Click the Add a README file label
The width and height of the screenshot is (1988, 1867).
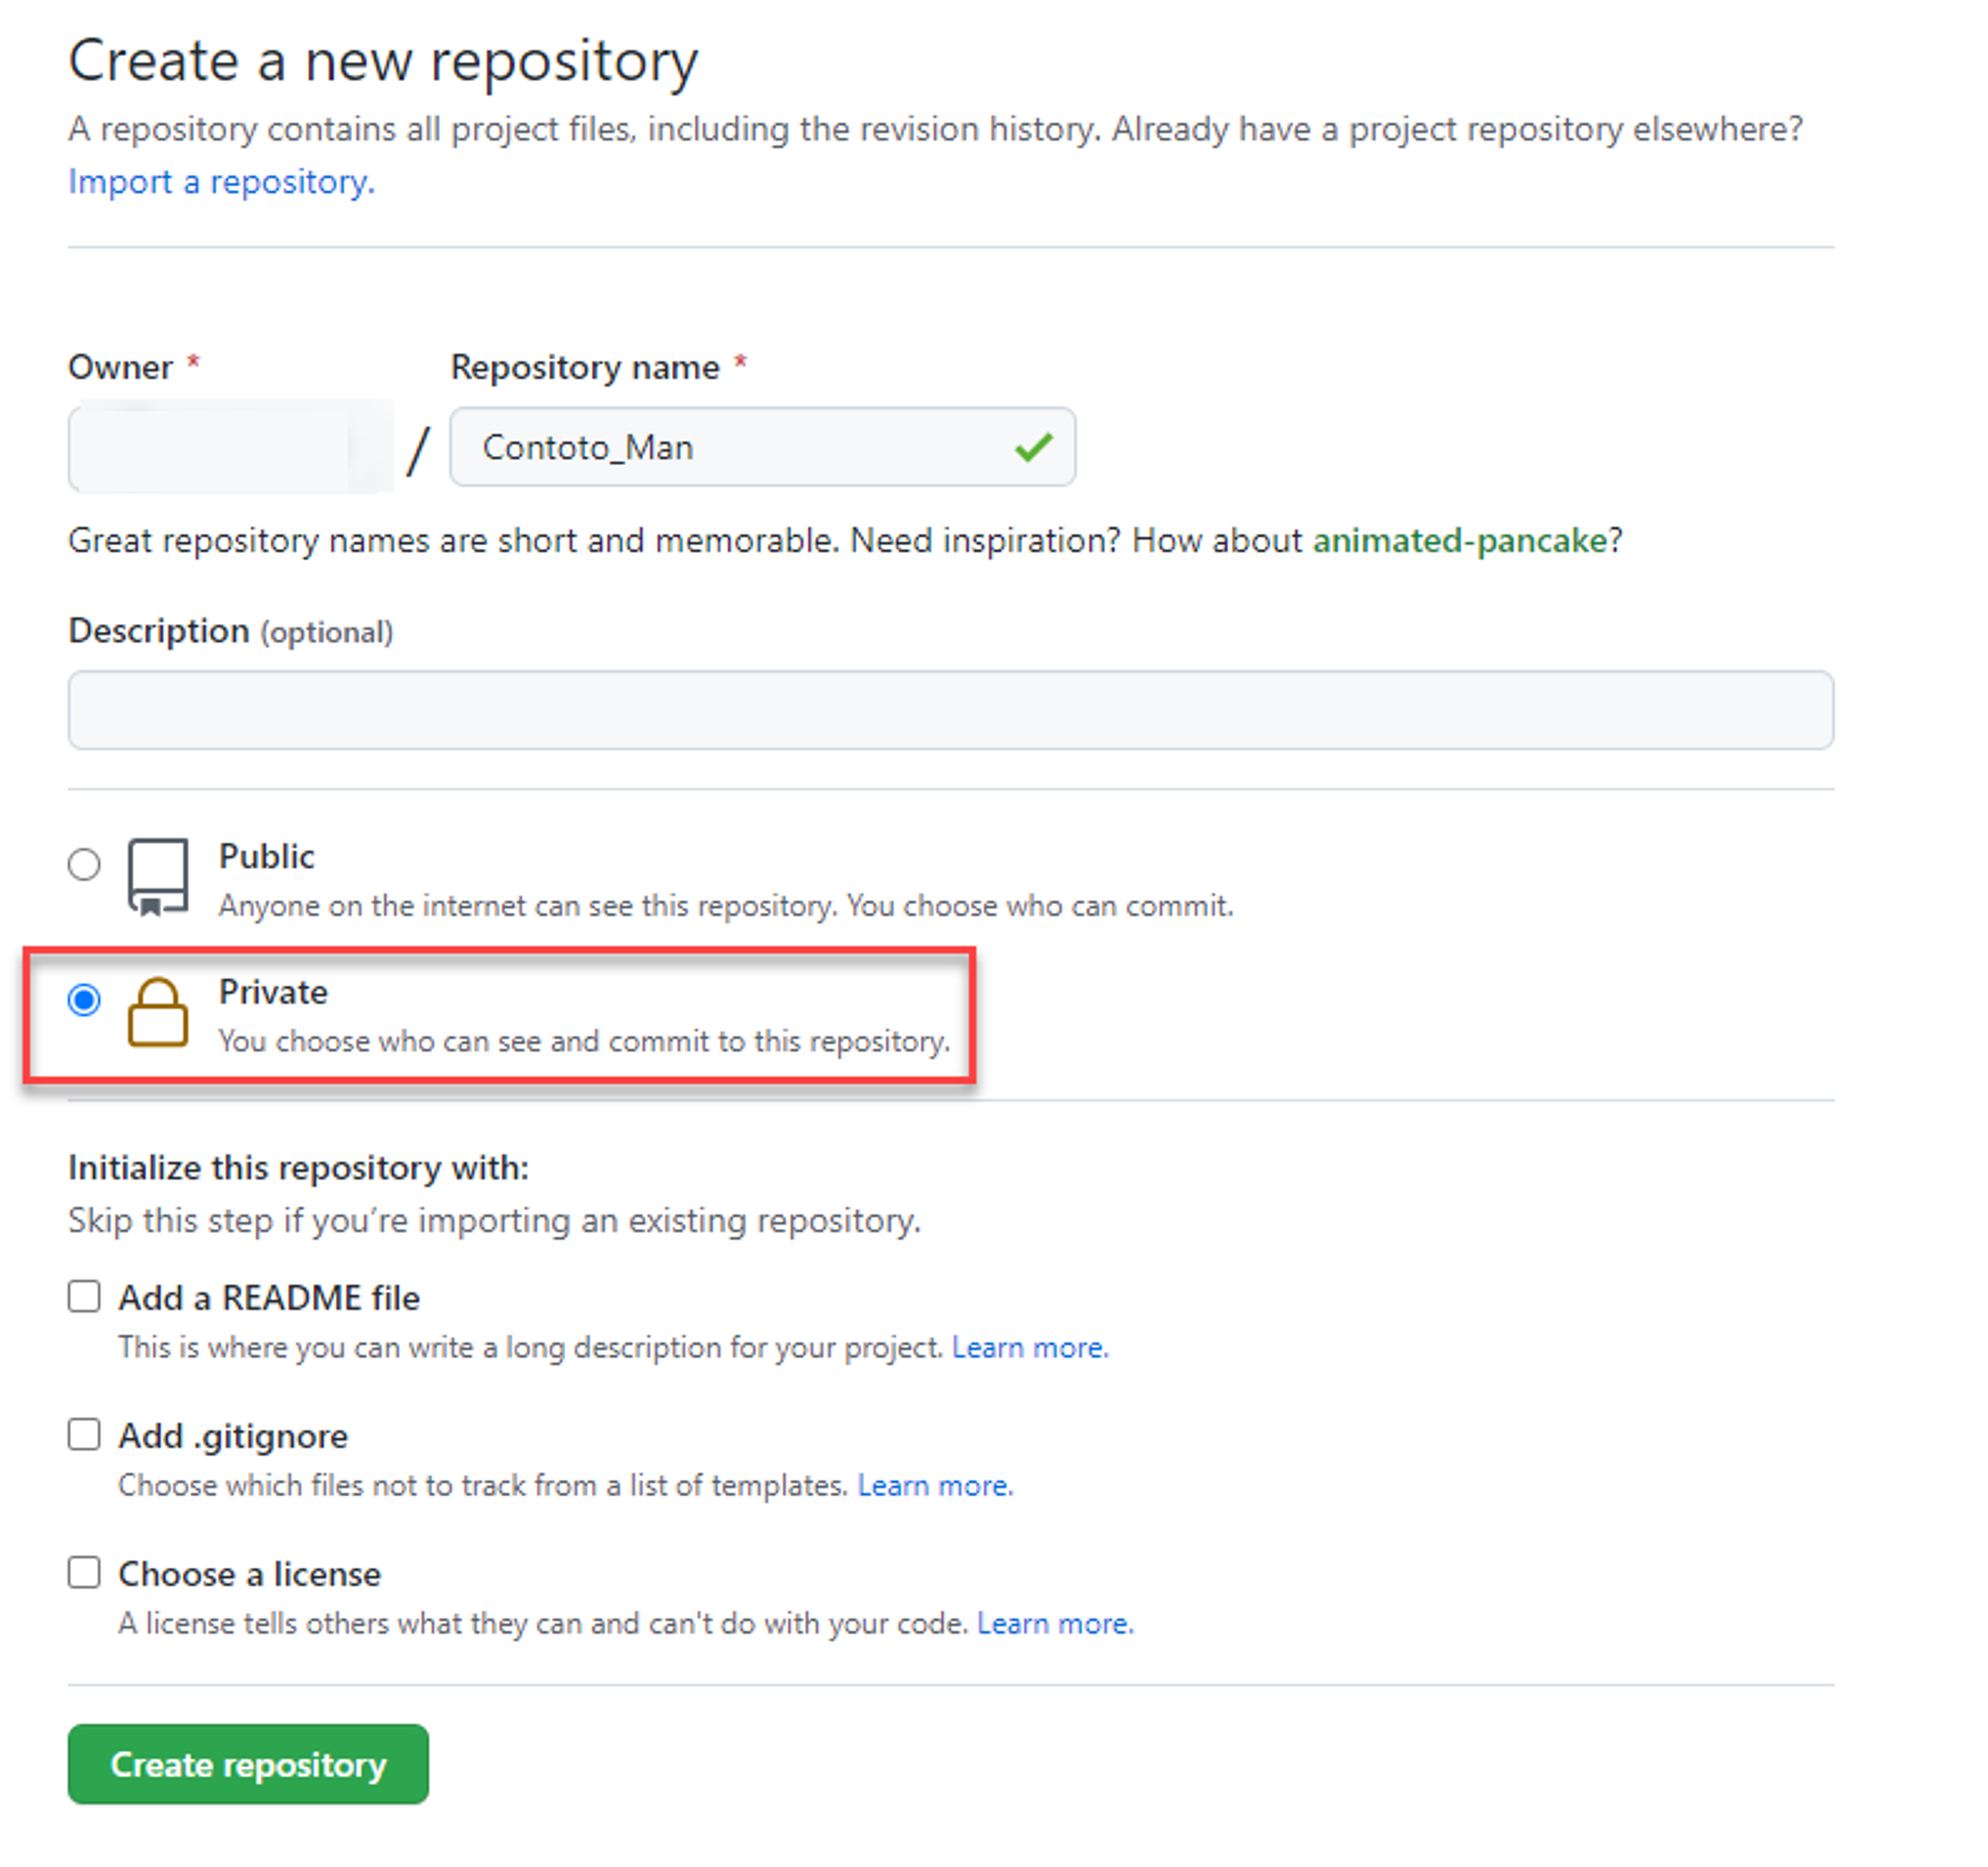tap(269, 1298)
